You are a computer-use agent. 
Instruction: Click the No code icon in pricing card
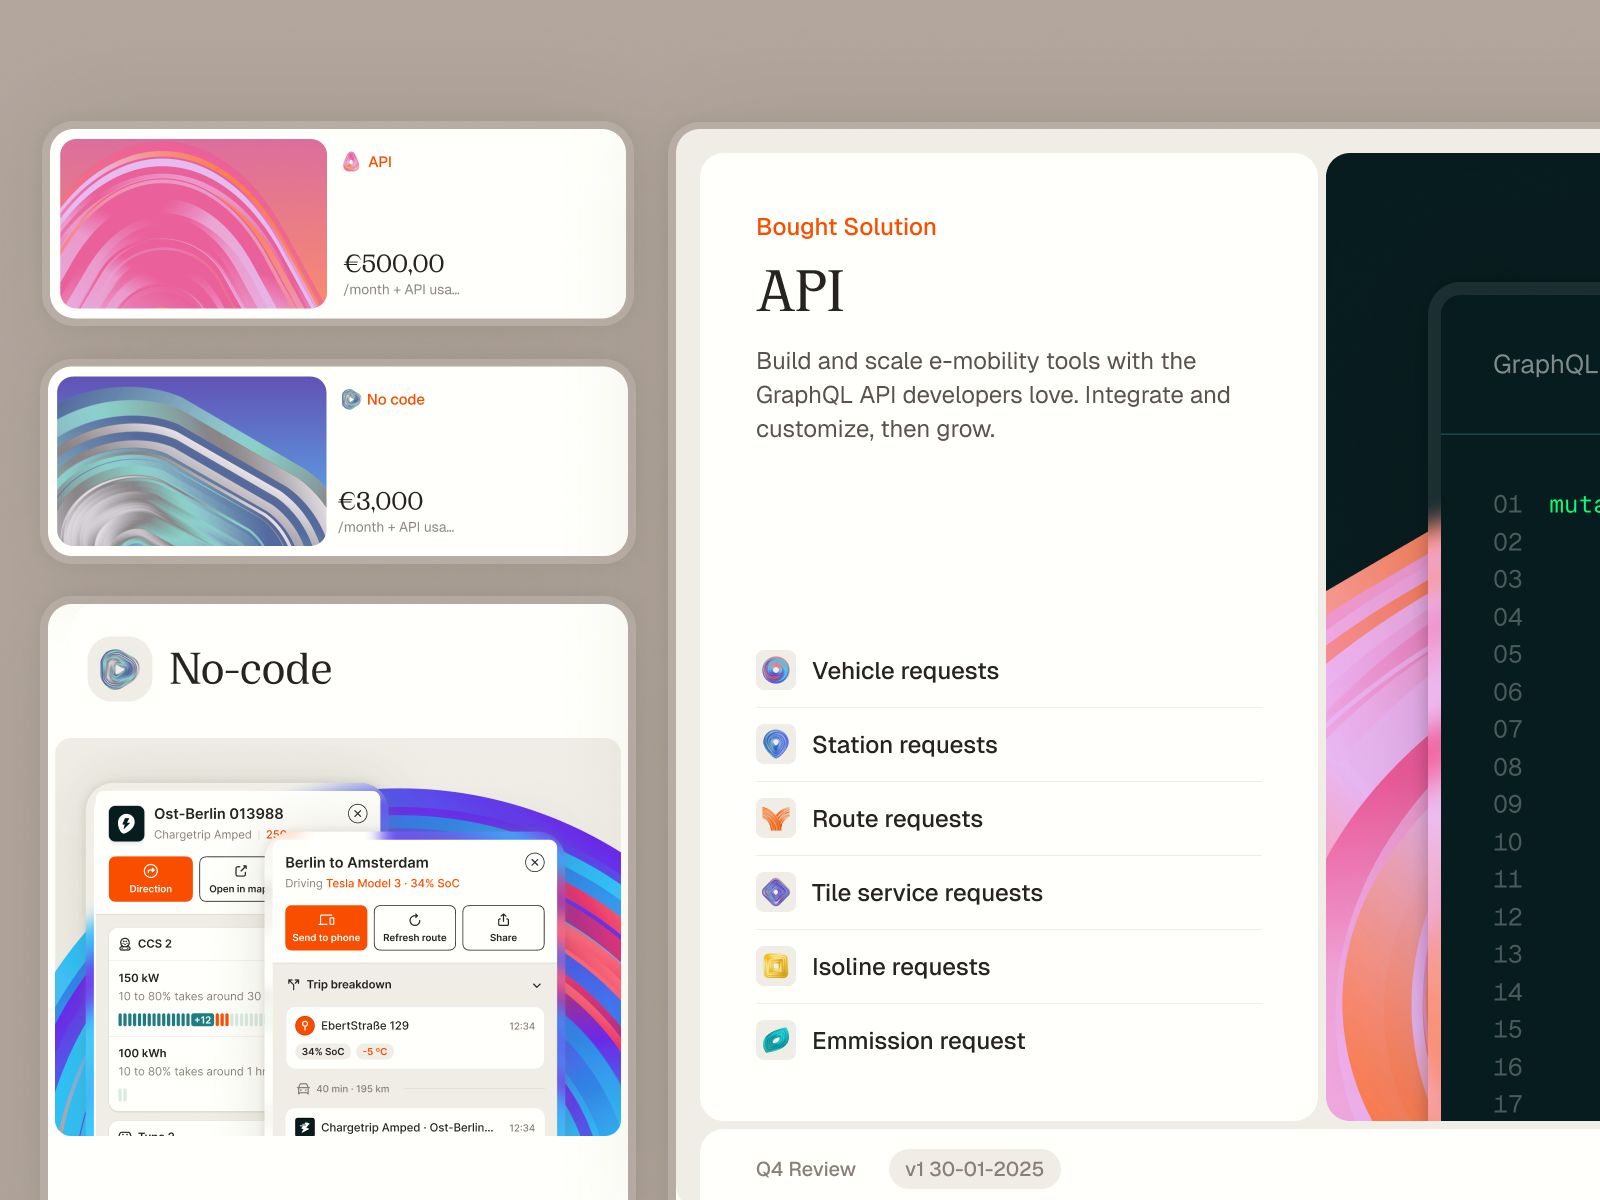(351, 399)
